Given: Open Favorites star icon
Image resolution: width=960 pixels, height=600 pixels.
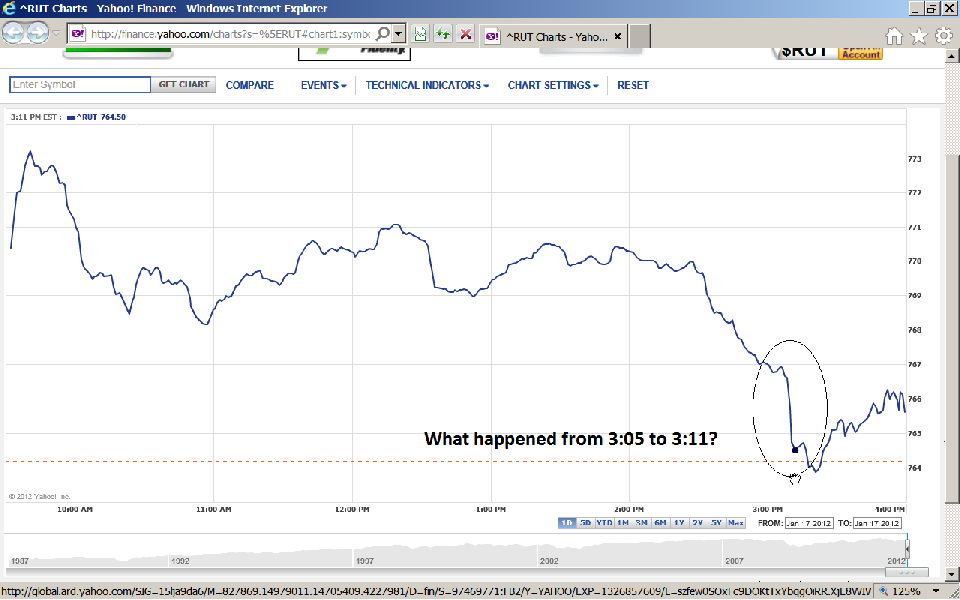Looking at the screenshot, I should click(x=919, y=36).
